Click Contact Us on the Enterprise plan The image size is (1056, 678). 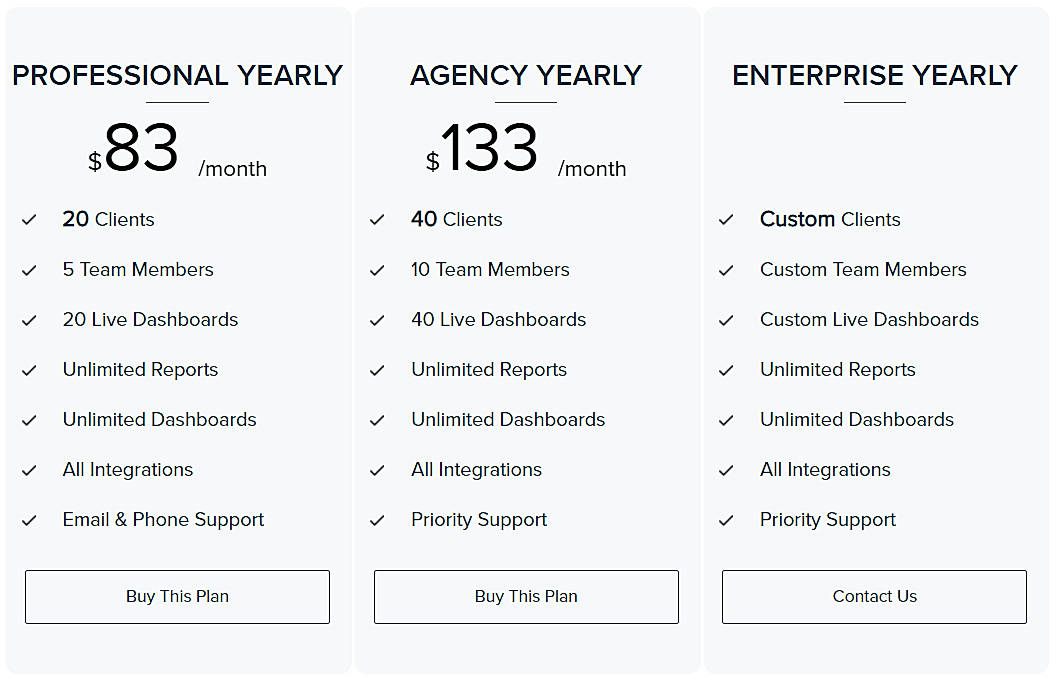click(x=874, y=596)
